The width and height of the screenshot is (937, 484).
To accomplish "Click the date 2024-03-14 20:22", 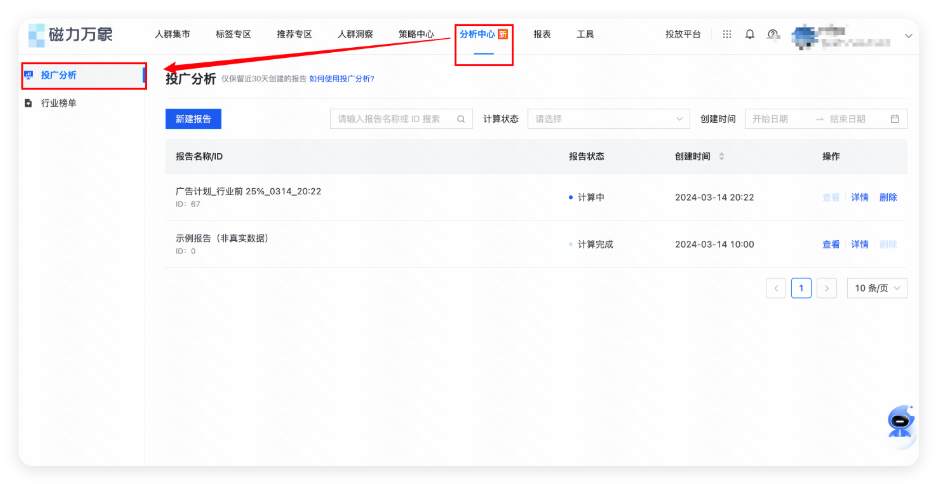I will pyautogui.click(x=714, y=197).
